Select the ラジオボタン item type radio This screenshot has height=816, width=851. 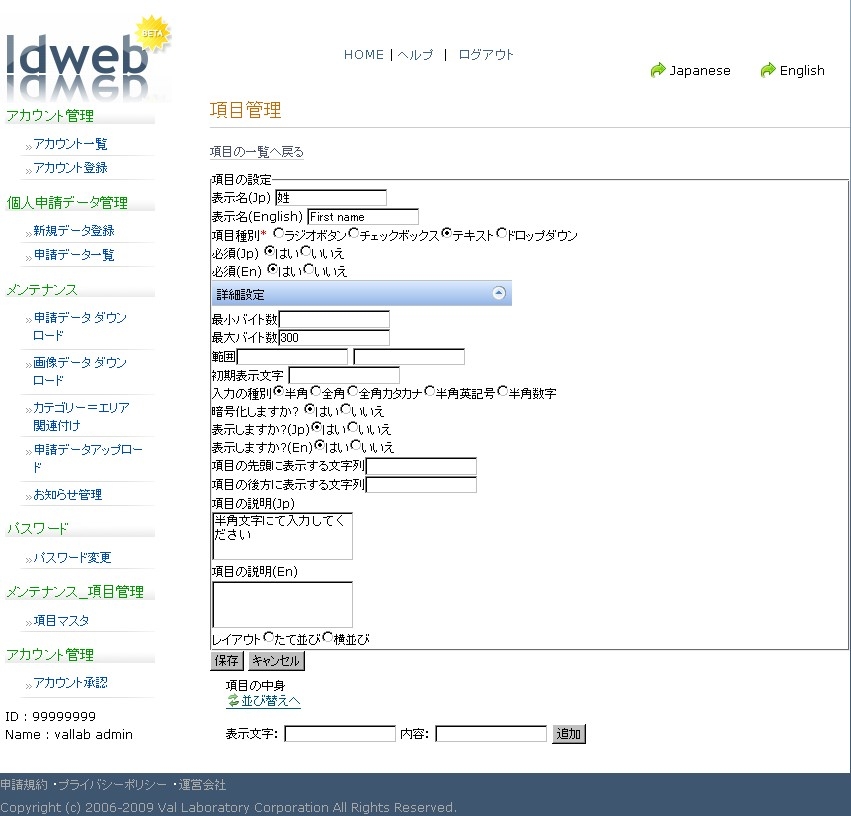tap(278, 233)
